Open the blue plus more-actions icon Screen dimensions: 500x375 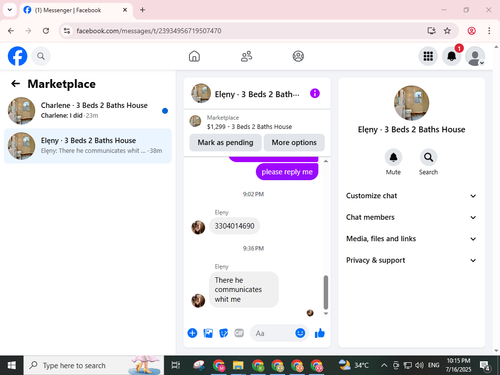pyautogui.click(x=192, y=333)
